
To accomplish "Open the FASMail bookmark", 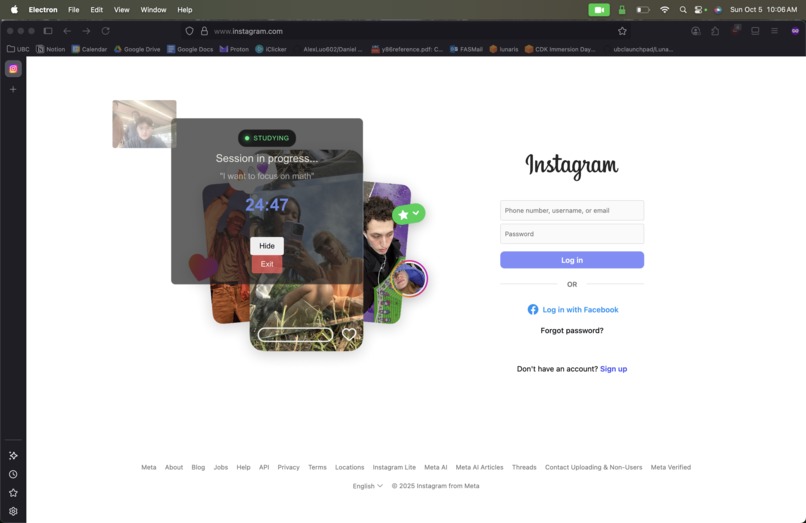I will pos(466,49).
